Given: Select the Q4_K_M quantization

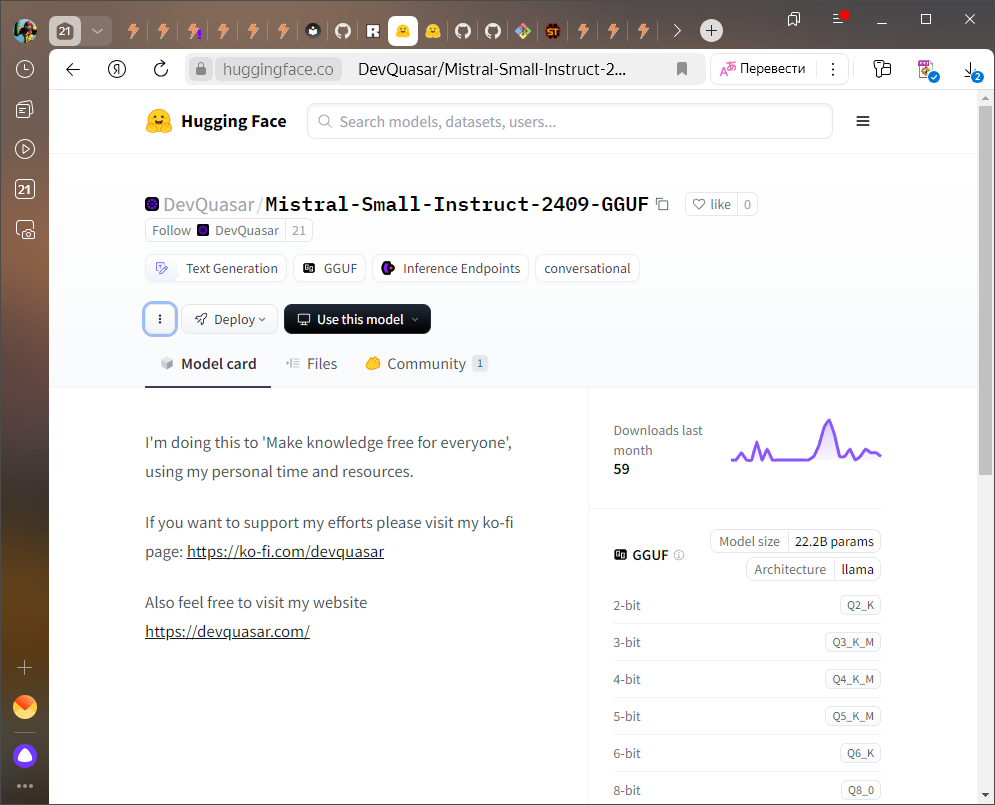Looking at the screenshot, I should point(853,679).
